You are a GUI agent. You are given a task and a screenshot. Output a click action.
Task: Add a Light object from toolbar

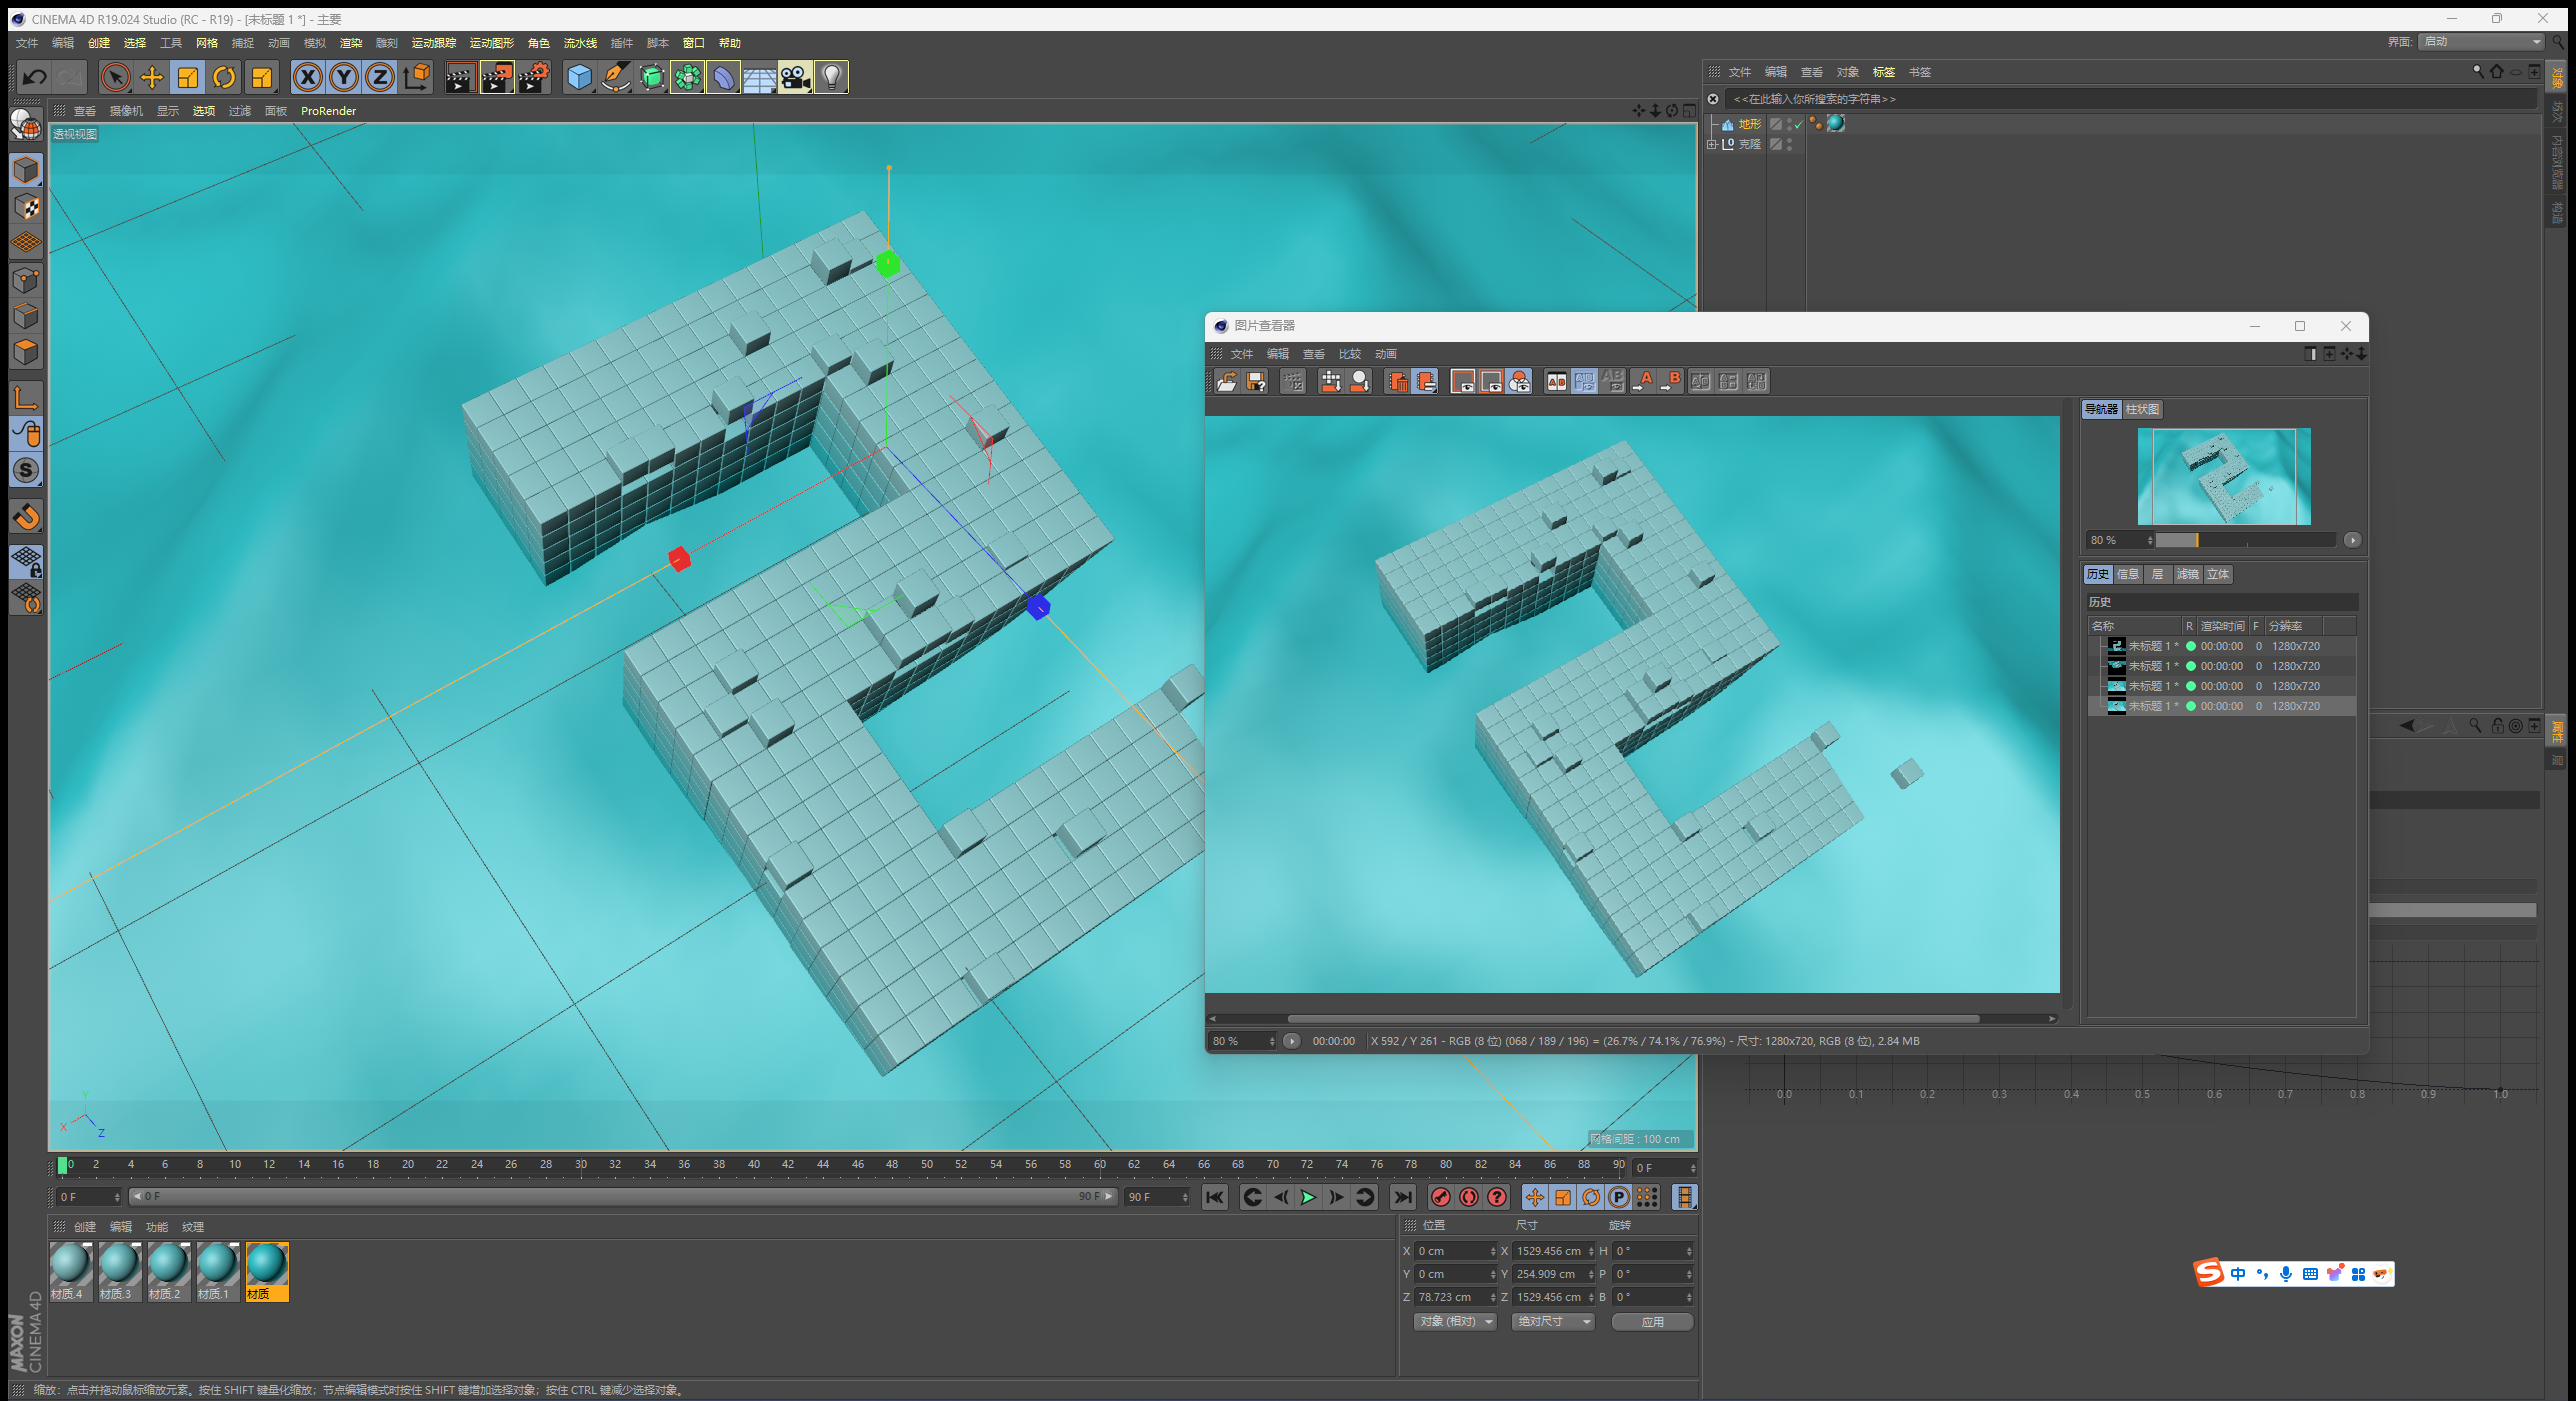click(831, 77)
